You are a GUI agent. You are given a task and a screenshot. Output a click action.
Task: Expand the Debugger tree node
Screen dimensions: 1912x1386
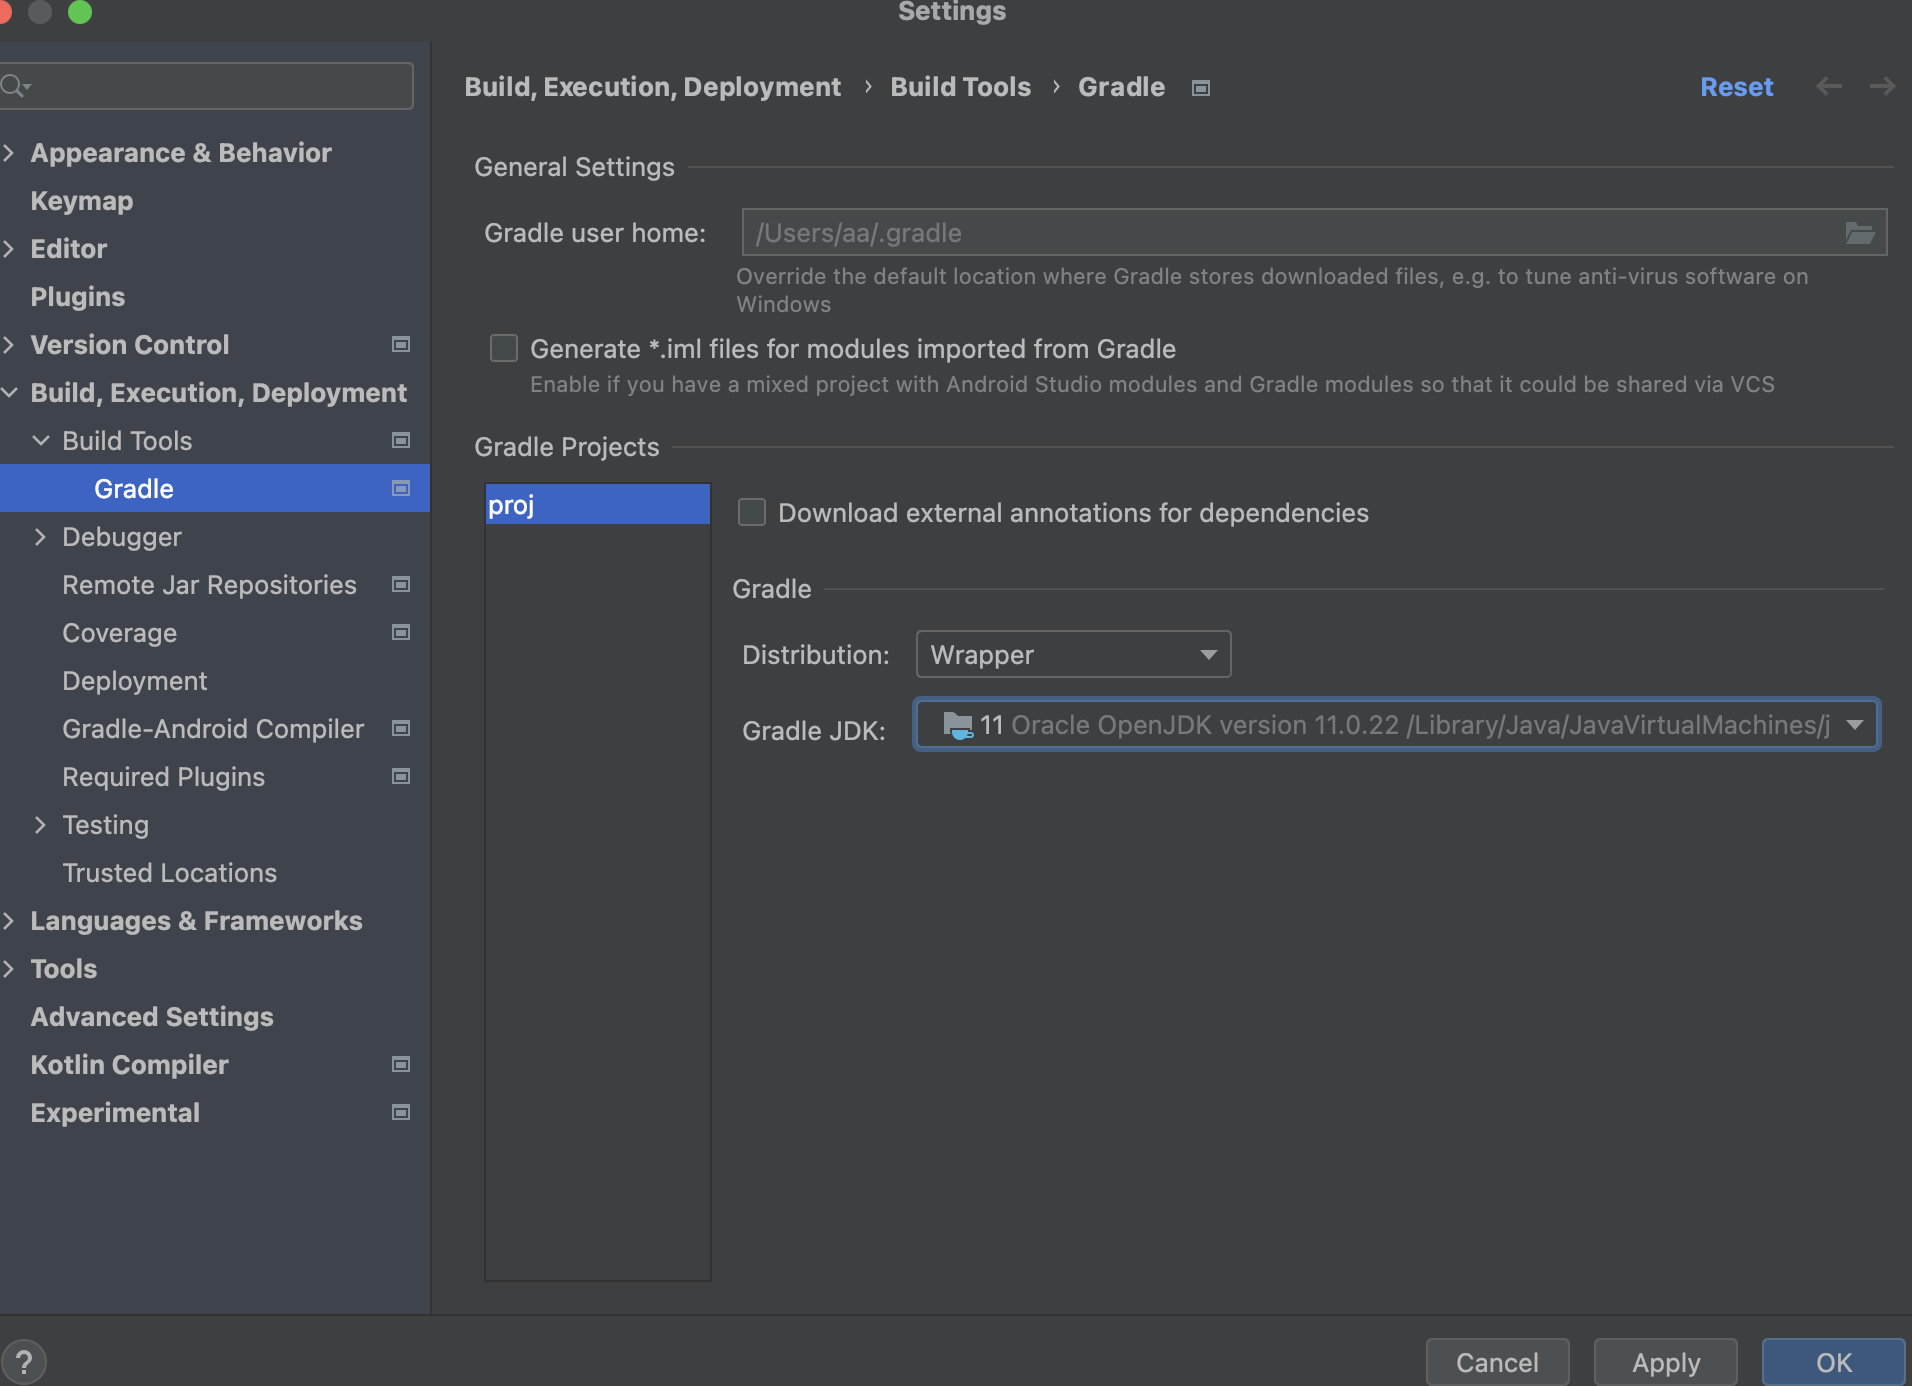tap(40, 537)
